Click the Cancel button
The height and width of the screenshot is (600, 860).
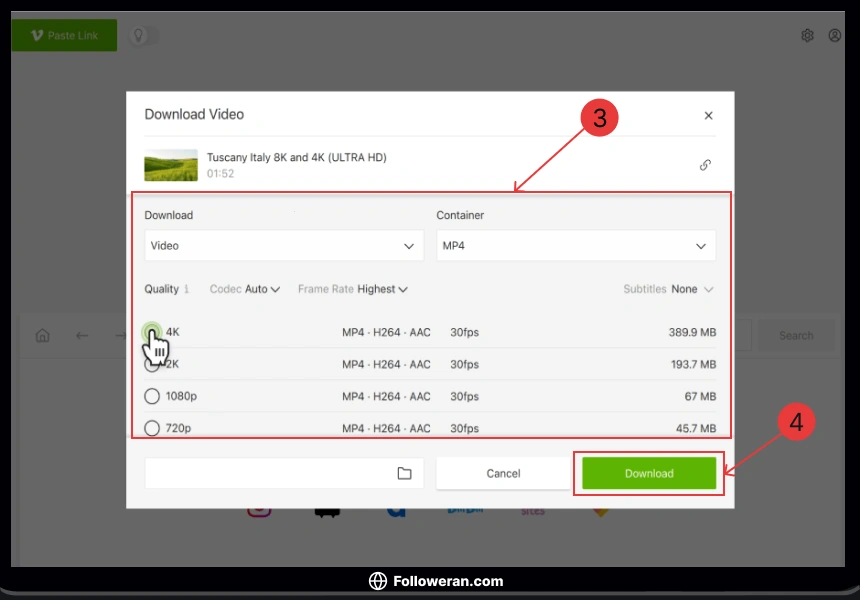click(503, 473)
